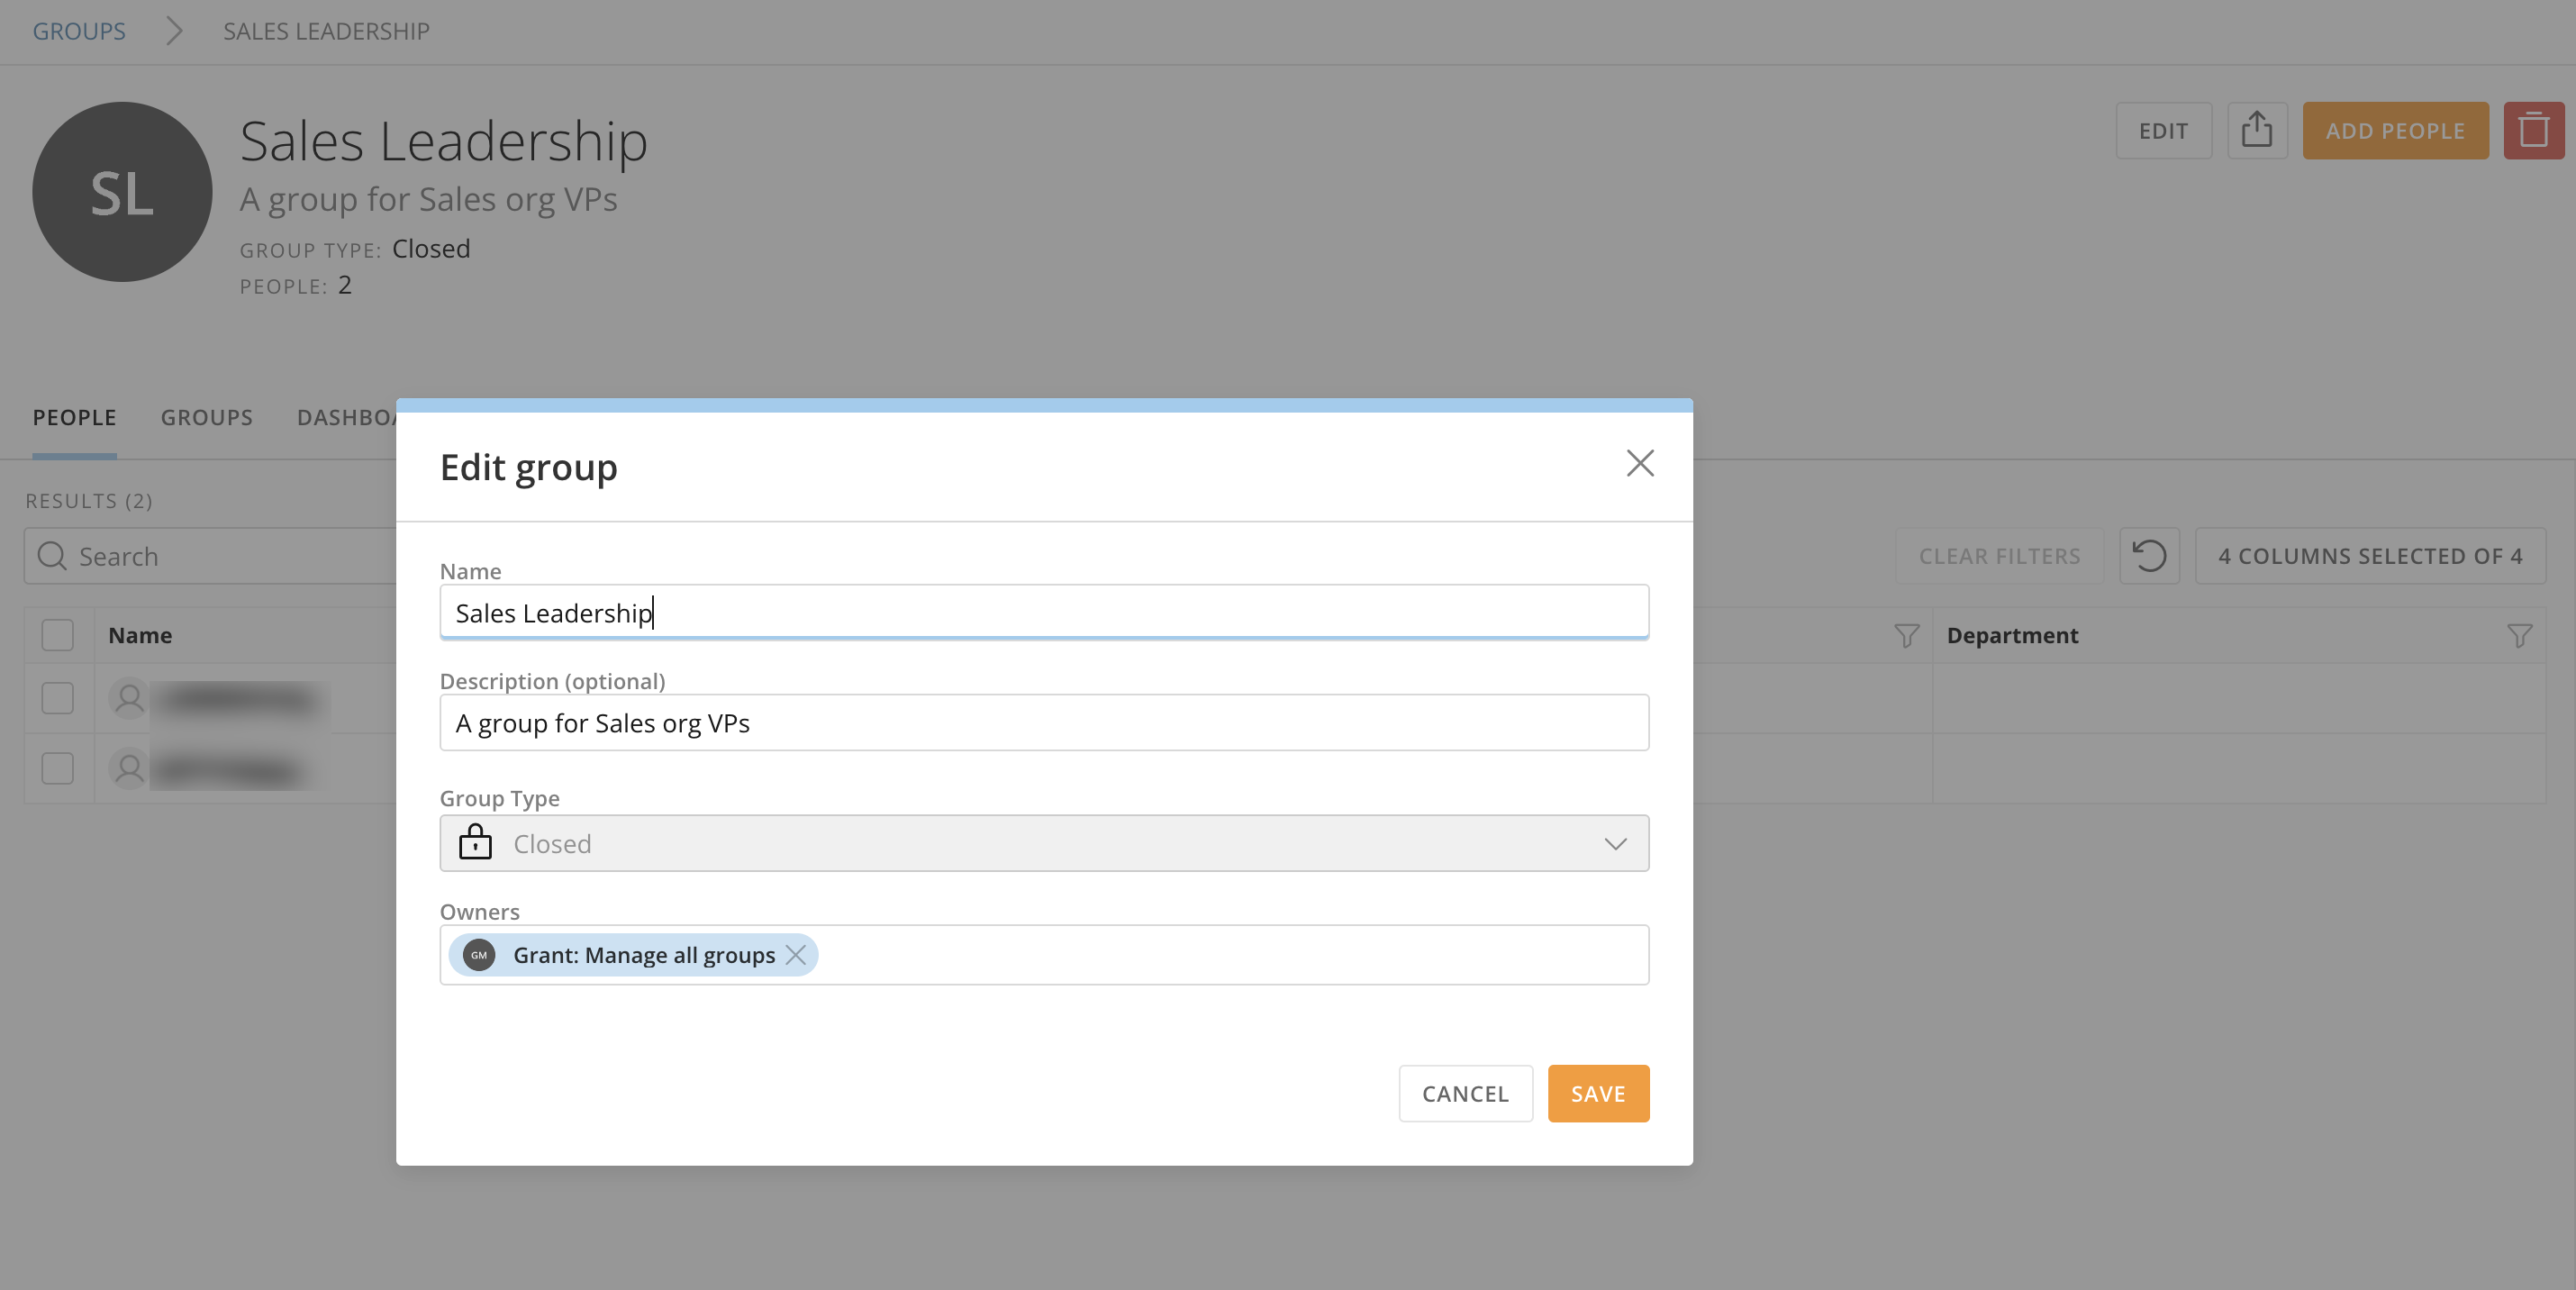This screenshot has width=2576, height=1290.
Task: Toggle the select-all checkbox in Name header
Action: 58,636
